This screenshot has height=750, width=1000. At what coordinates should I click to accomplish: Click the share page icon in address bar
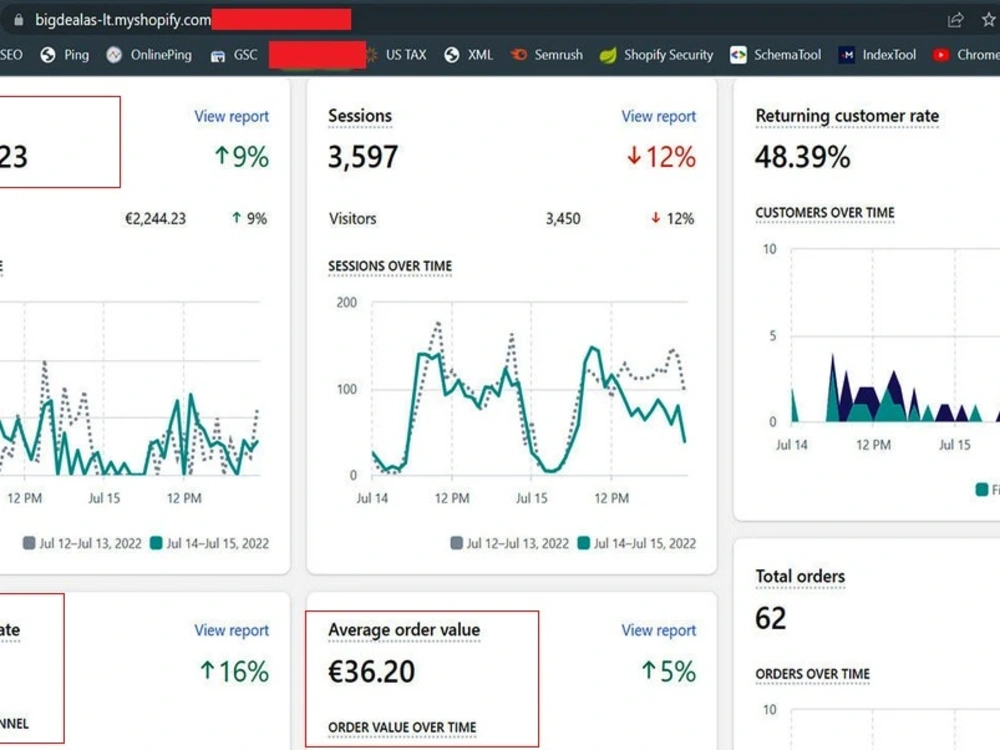[955, 20]
